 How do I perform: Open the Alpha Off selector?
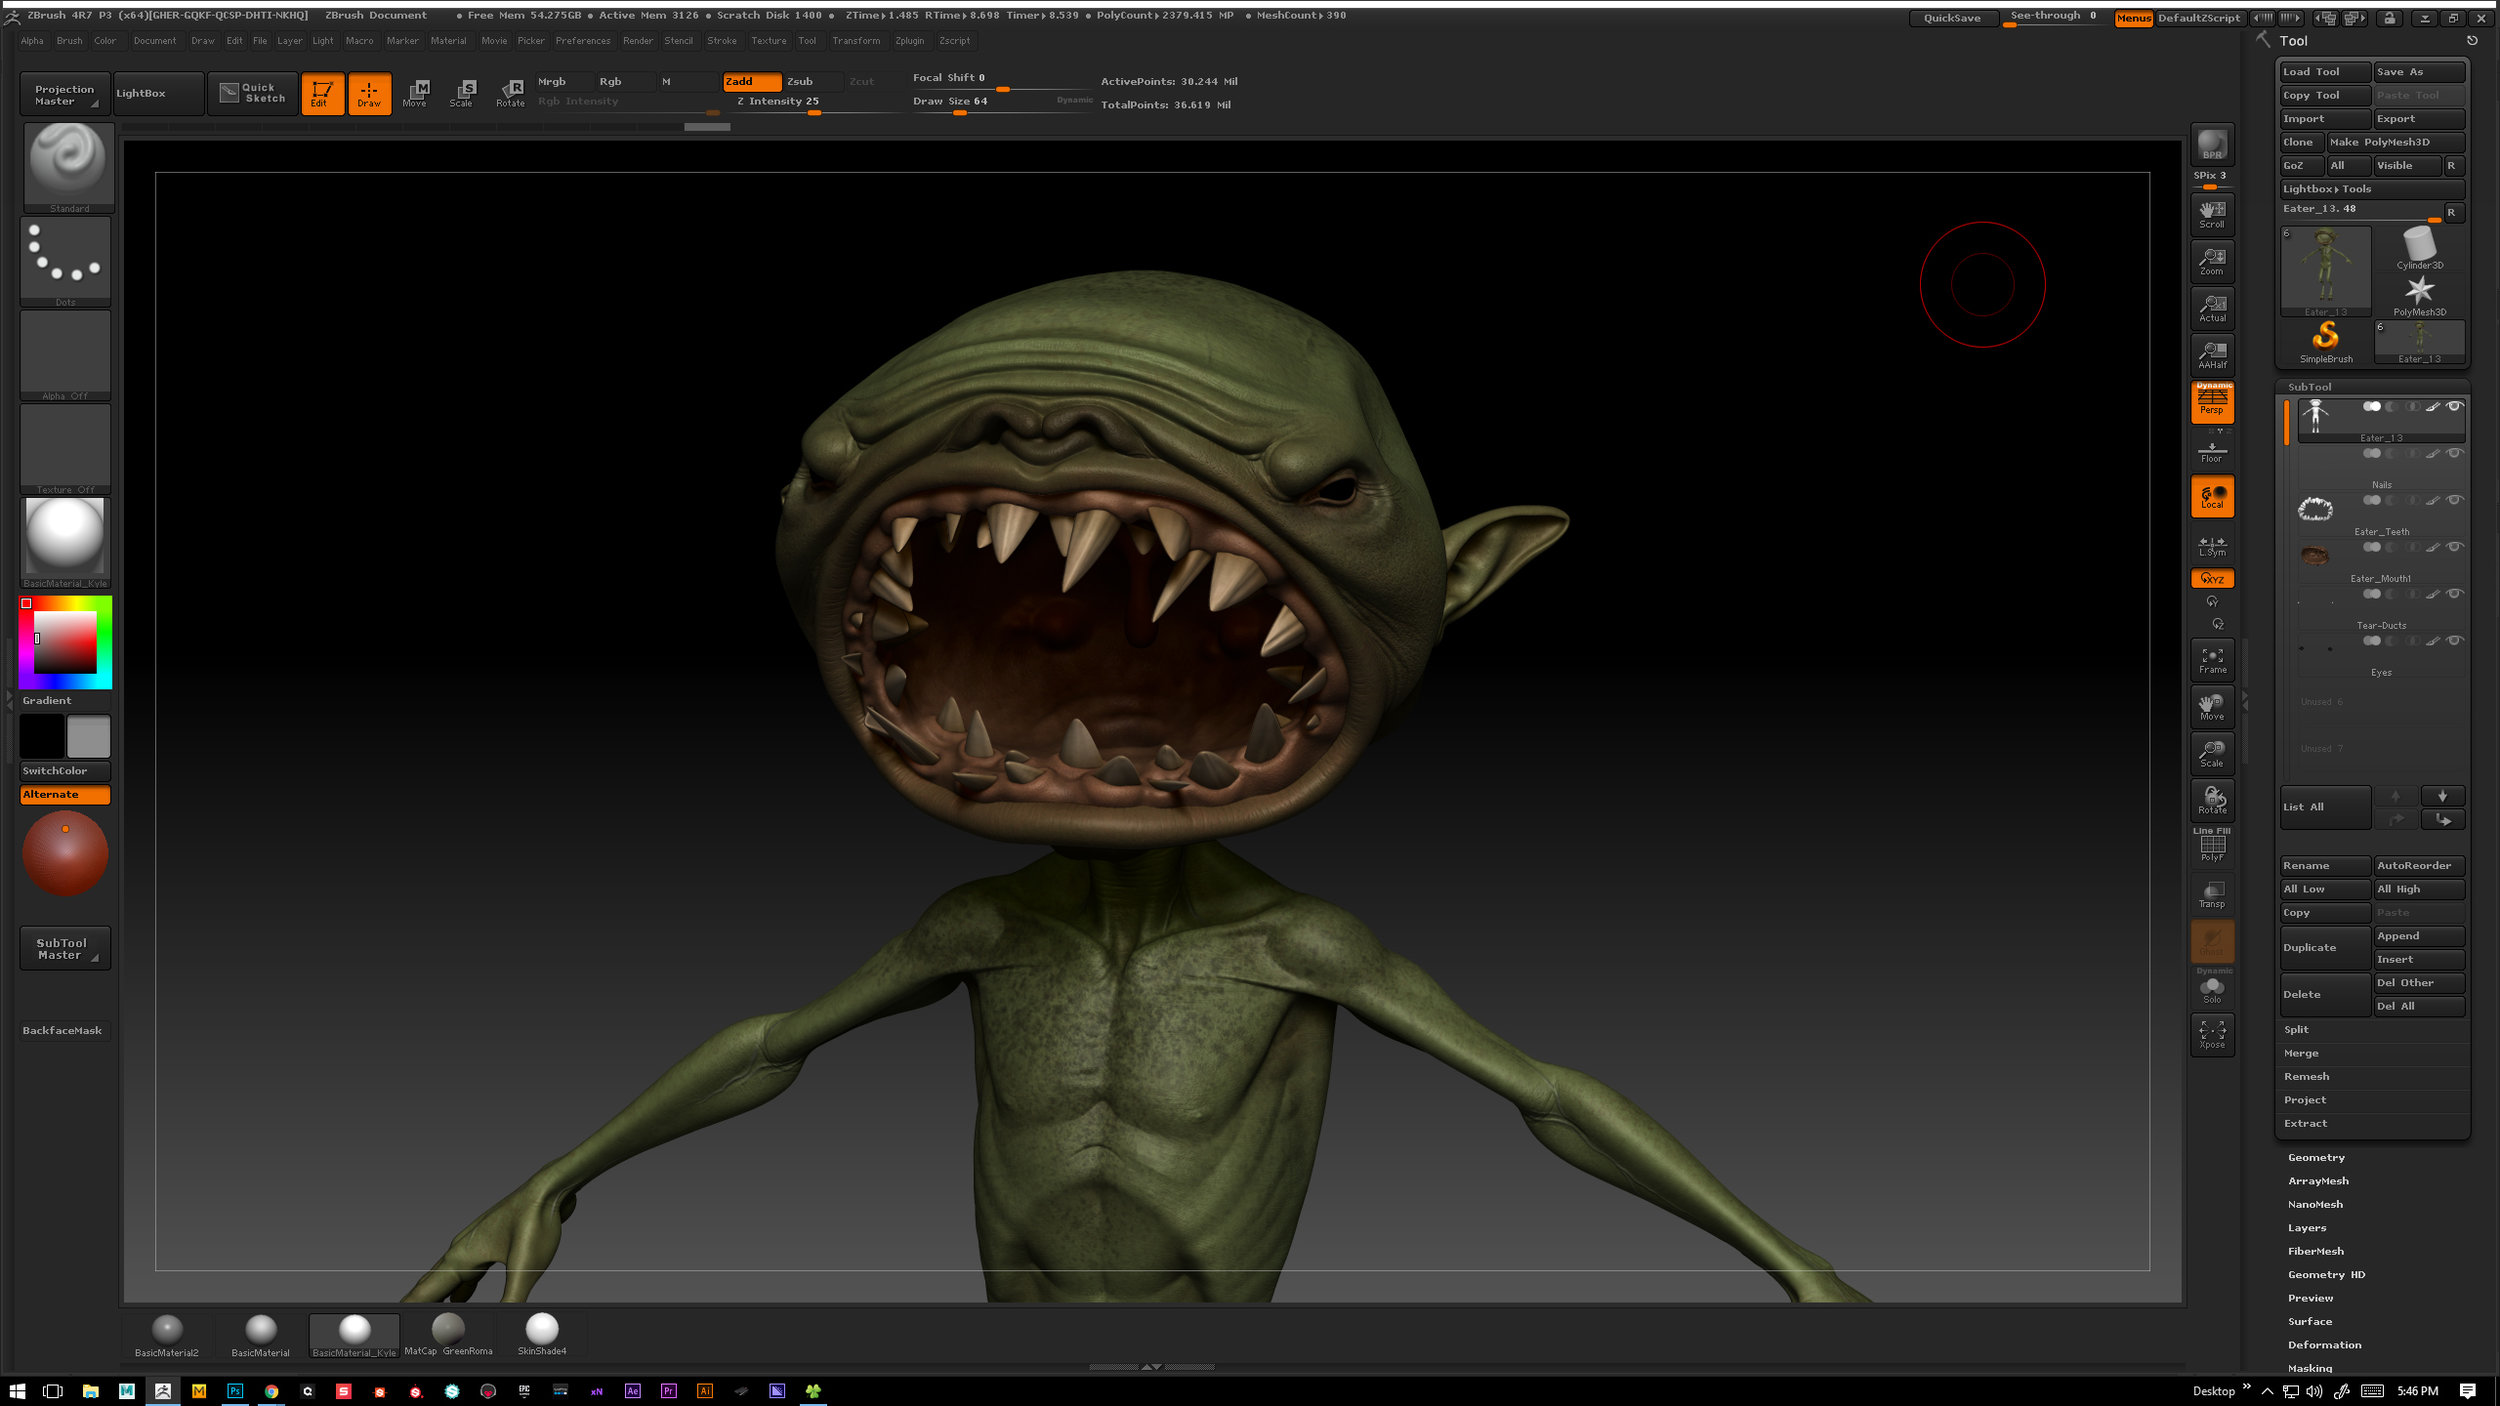(x=66, y=355)
